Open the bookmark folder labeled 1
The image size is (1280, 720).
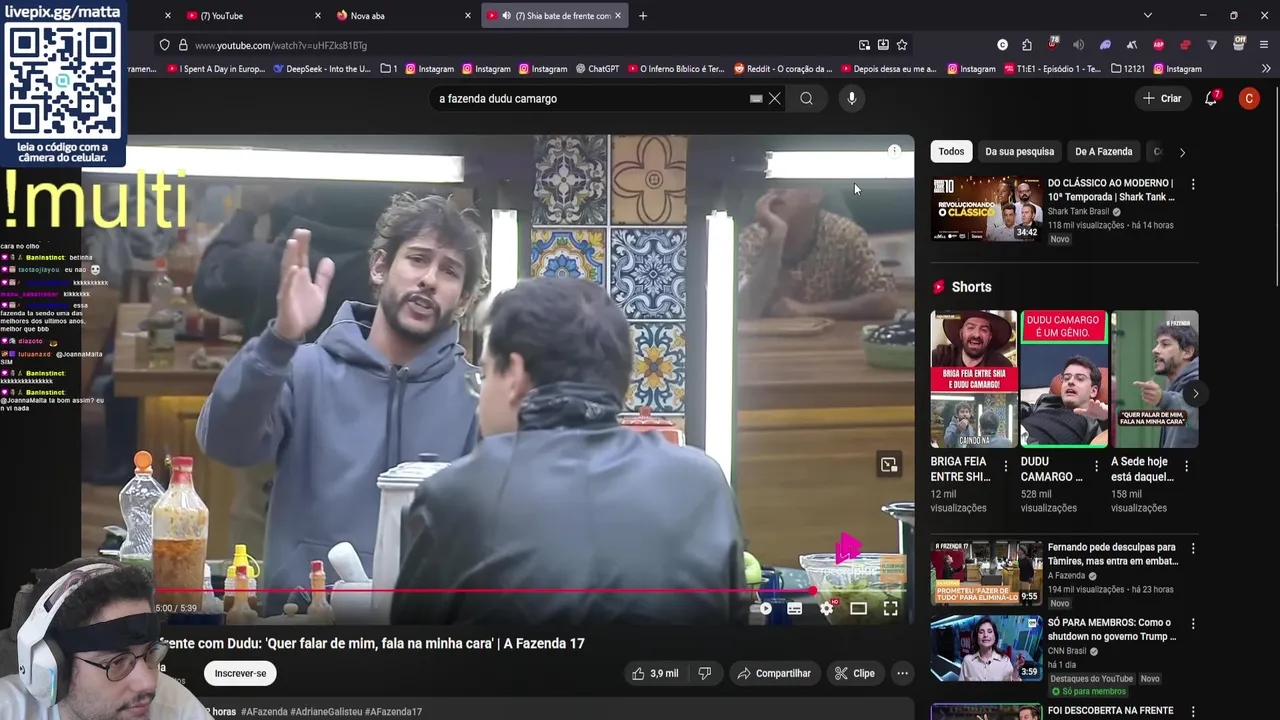click(389, 69)
